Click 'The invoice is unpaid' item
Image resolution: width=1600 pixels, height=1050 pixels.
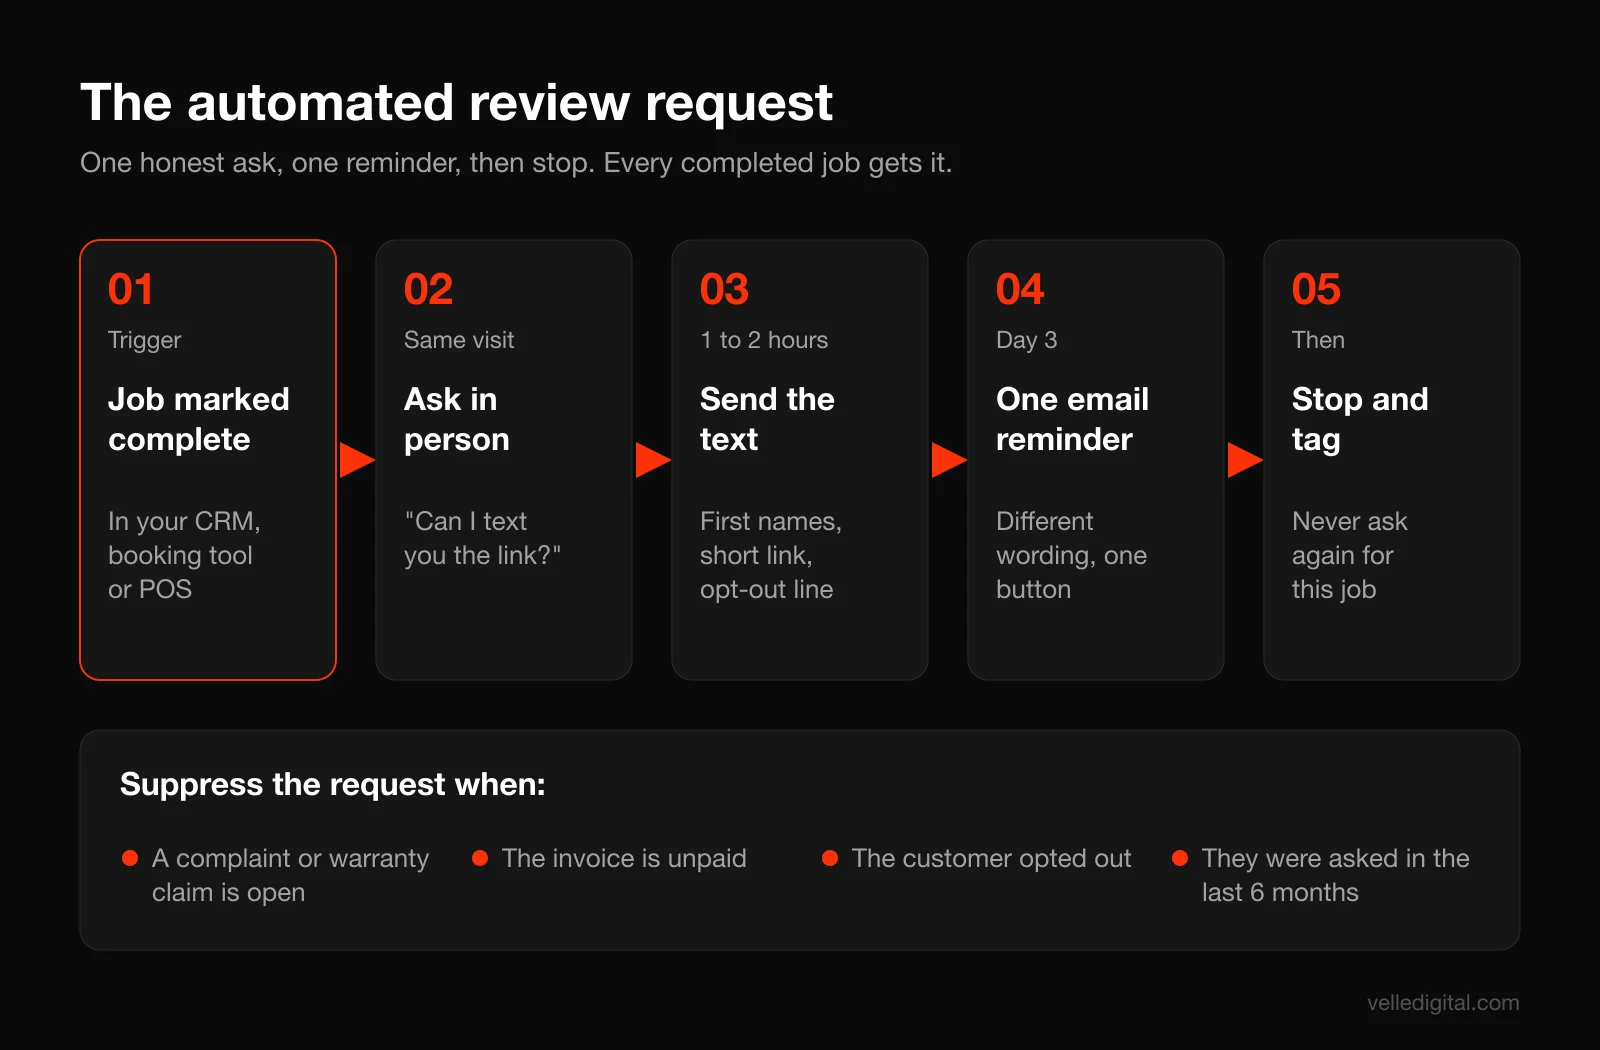point(624,858)
